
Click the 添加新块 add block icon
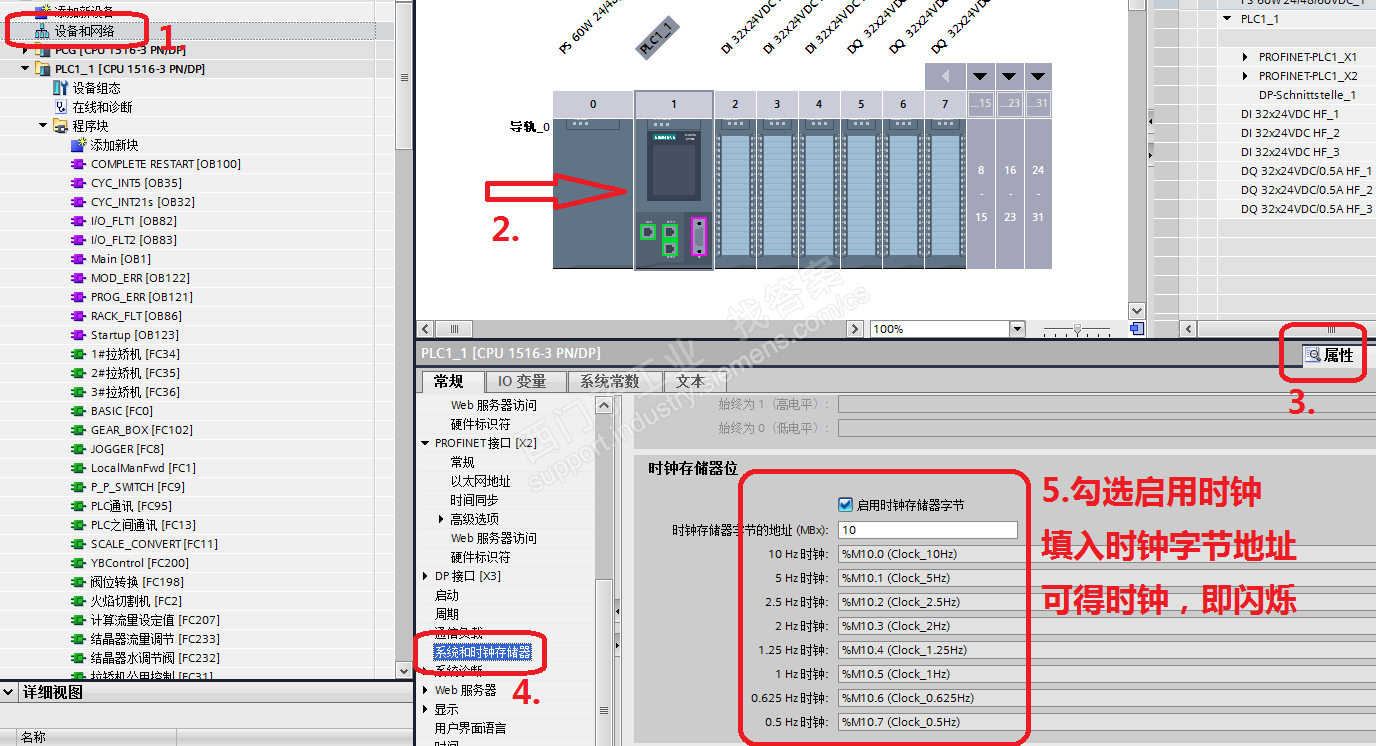tap(78, 145)
